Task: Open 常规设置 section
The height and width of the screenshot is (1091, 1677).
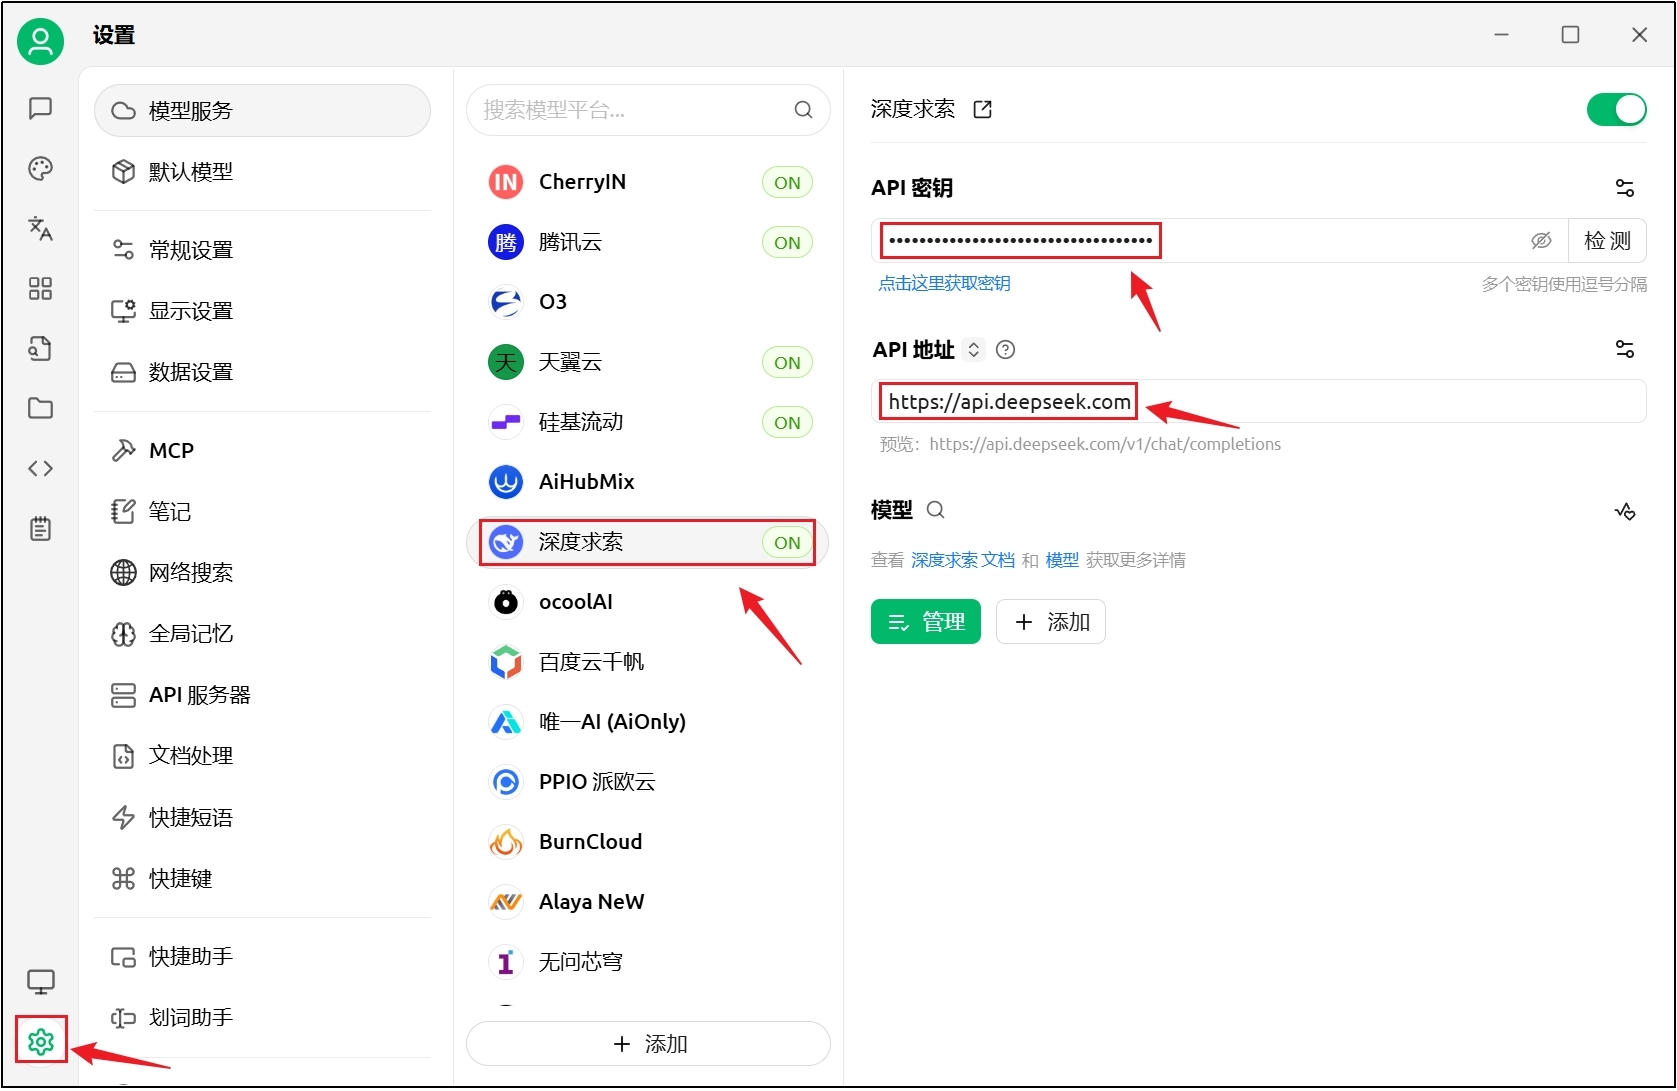Action: (x=262, y=250)
